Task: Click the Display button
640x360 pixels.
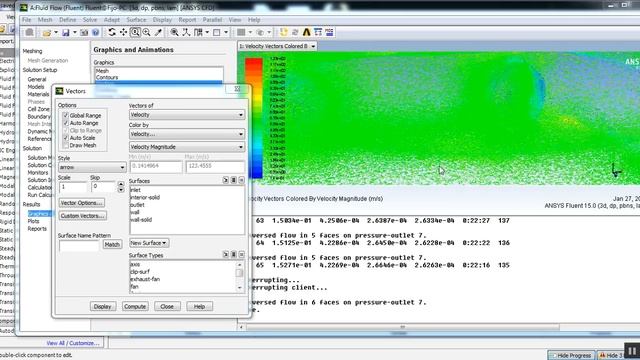Action: (x=103, y=306)
